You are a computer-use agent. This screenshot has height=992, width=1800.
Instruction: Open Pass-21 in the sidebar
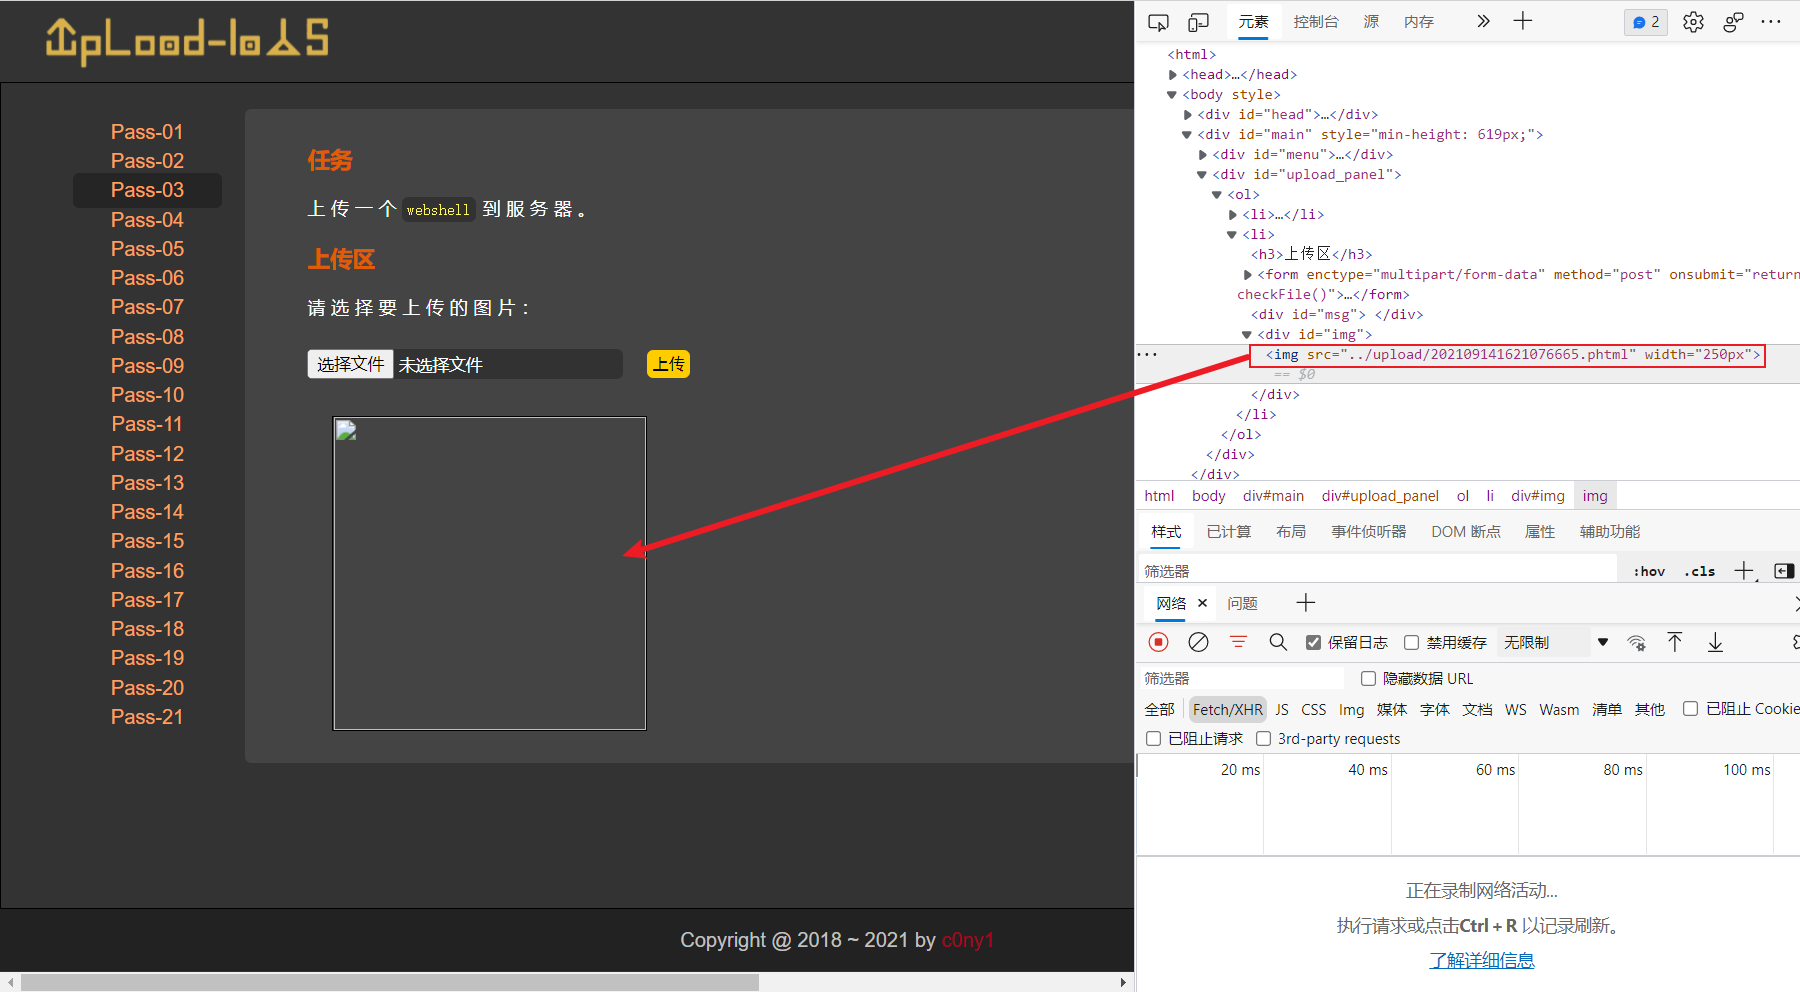point(147,717)
